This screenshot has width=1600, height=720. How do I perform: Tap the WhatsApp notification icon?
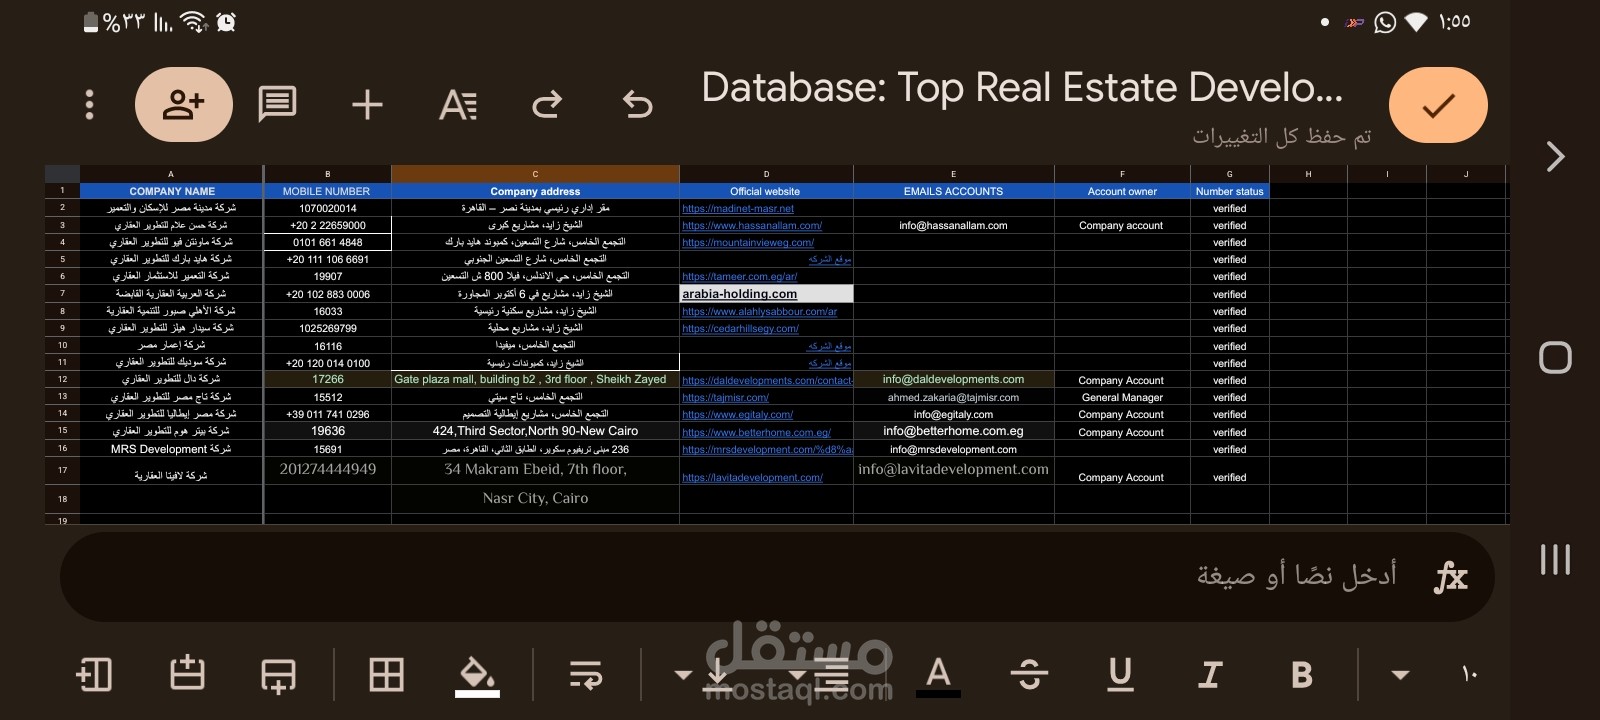[1385, 22]
